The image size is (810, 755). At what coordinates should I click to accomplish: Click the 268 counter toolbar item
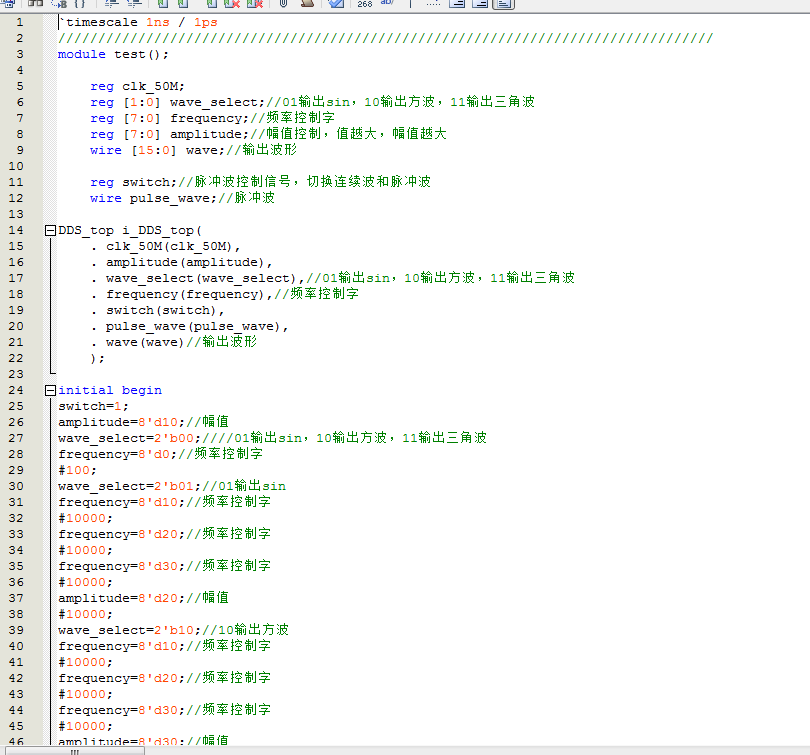tap(364, 4)
